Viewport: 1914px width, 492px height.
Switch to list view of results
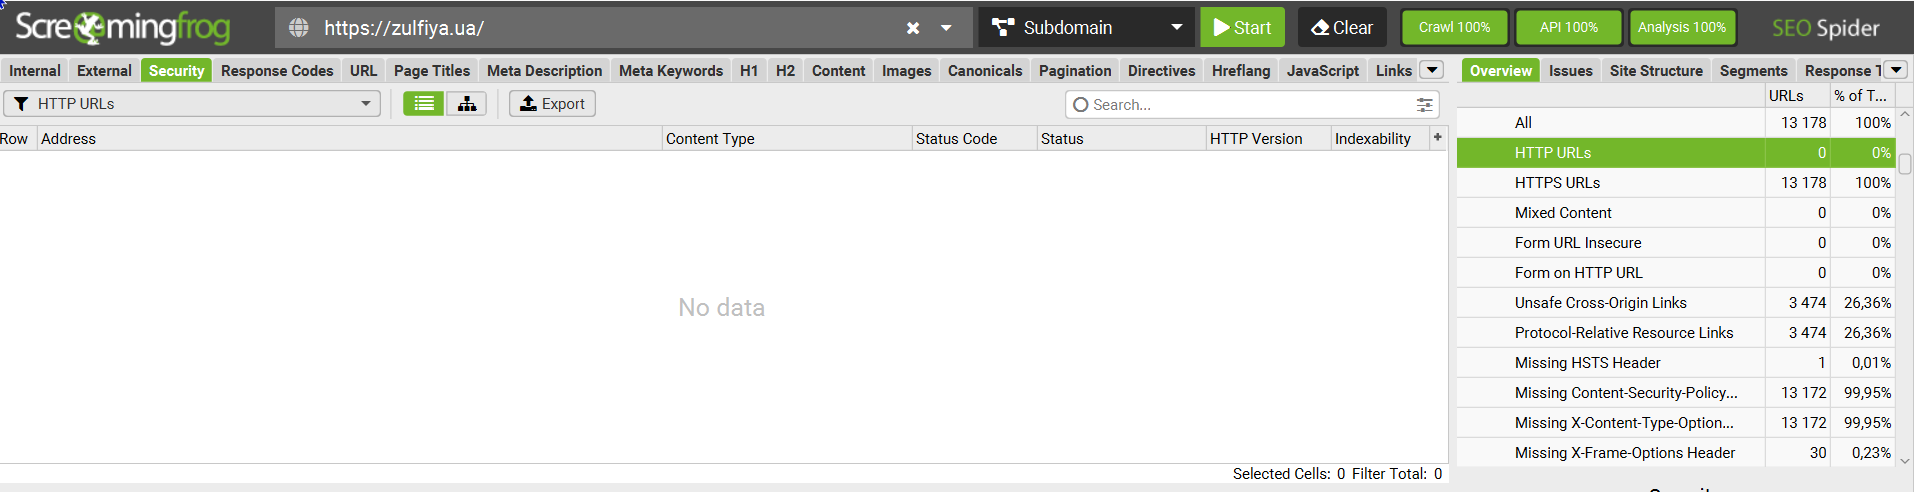tap(424, 104)
